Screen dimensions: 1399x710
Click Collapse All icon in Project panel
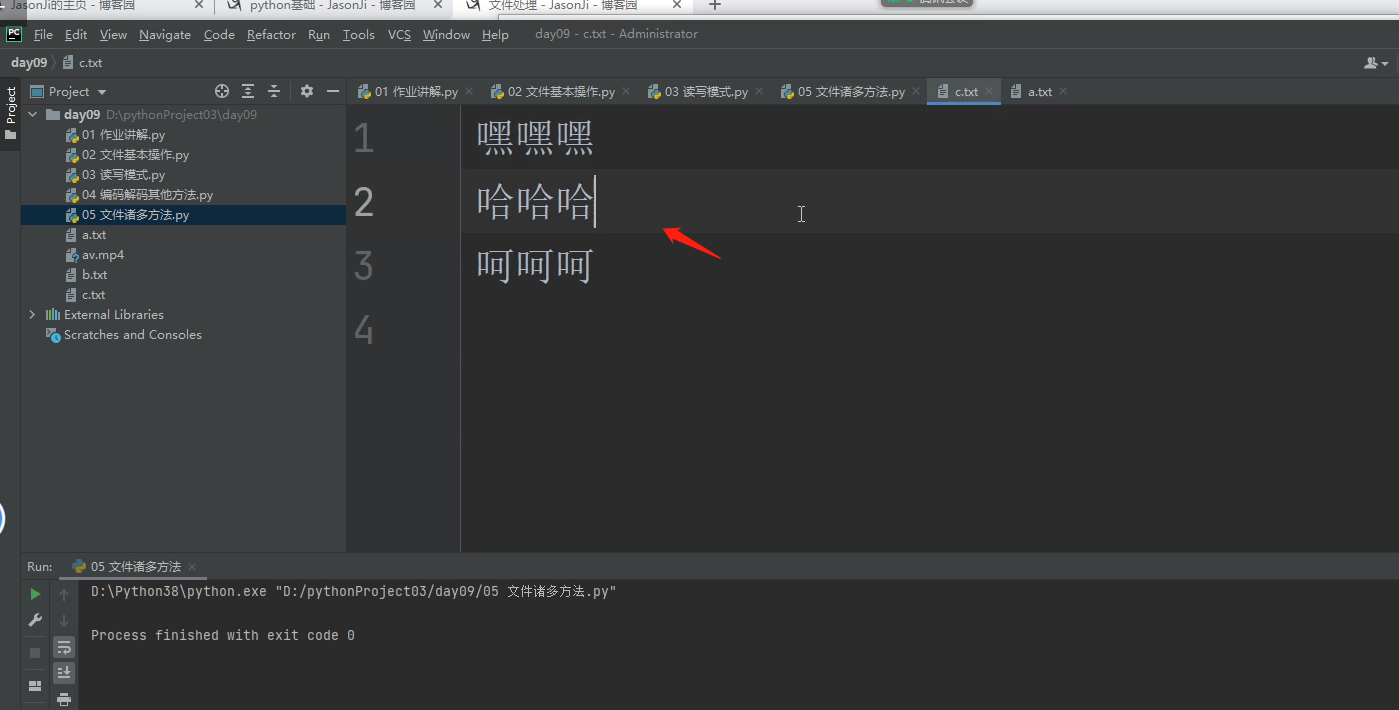coord(274,91)
